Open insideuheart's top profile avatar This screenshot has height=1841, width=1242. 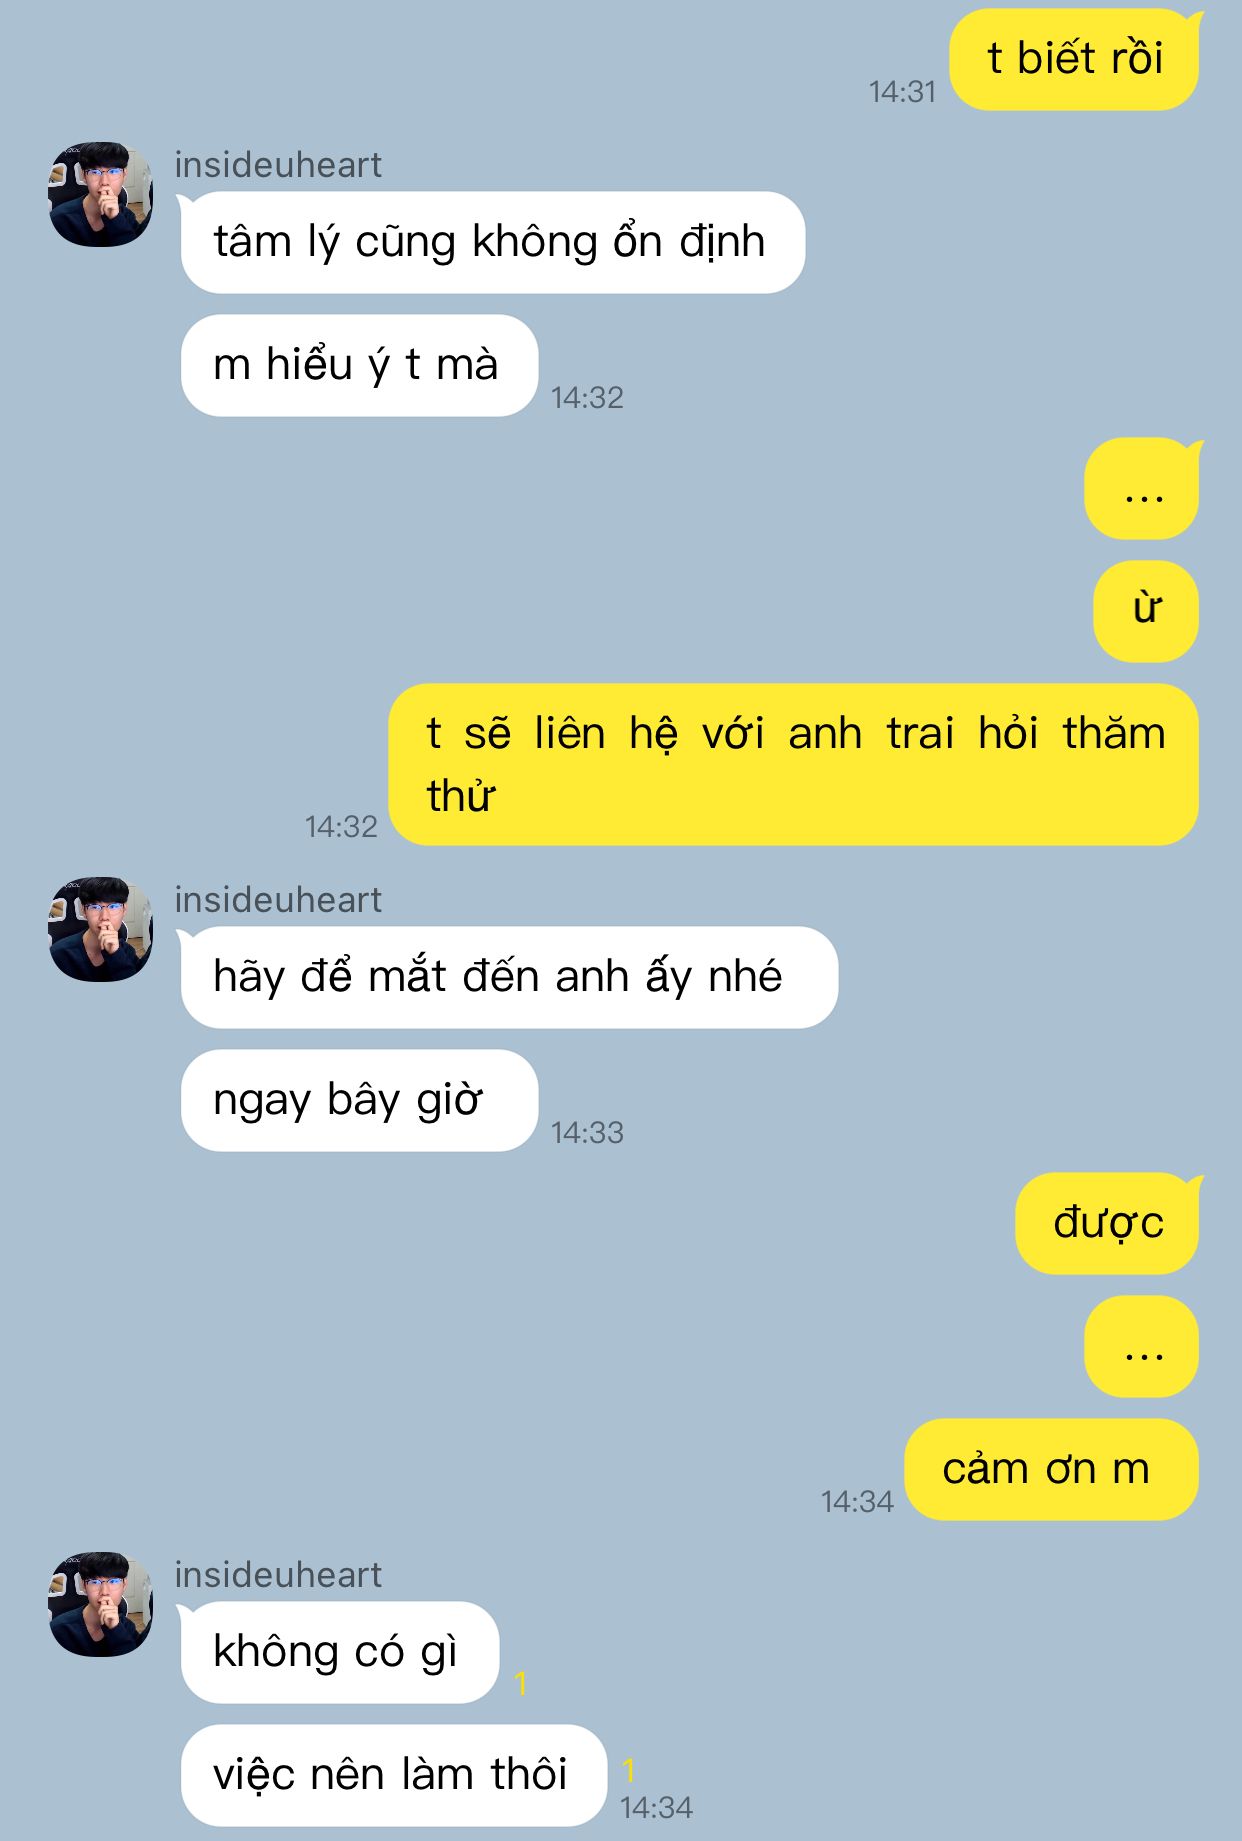[101, 194]
